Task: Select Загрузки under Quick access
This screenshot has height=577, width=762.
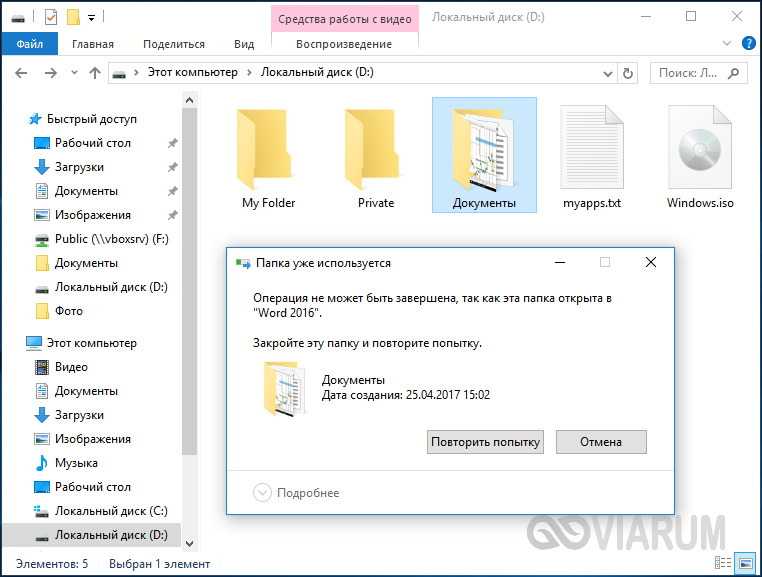Action: (79, 167)
